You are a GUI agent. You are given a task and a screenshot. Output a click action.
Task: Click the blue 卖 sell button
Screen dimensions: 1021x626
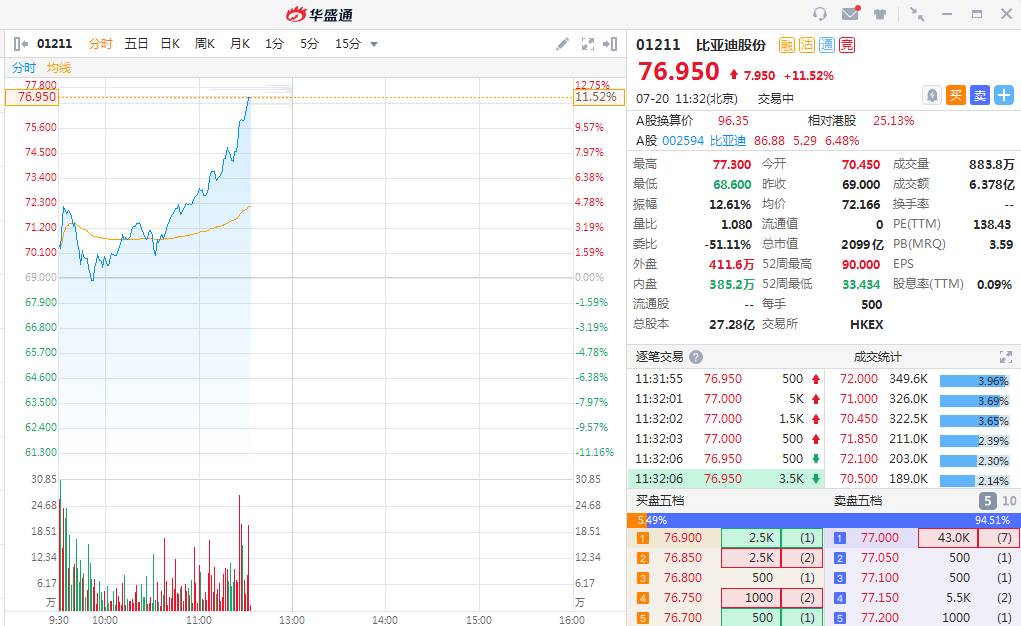coord(979,96)
